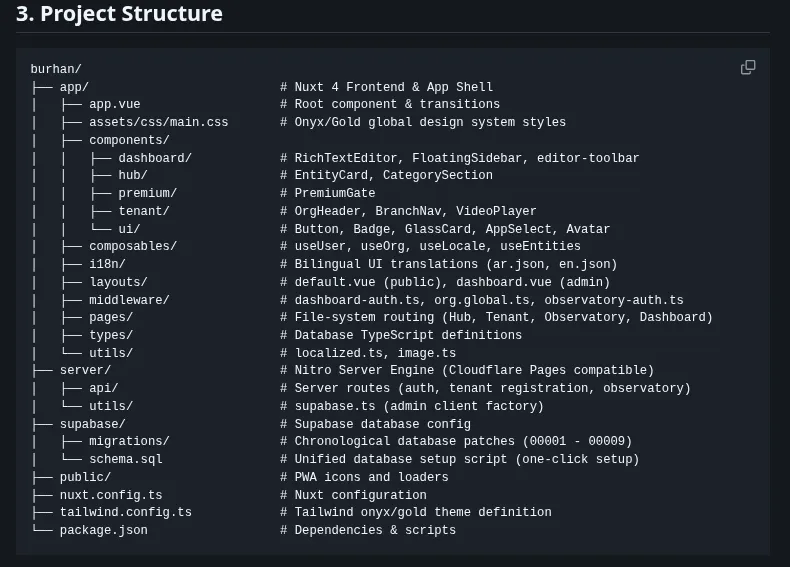Click the "layouts/" folder text
Screen dimensions: 790x567
(x=118, y=282)
